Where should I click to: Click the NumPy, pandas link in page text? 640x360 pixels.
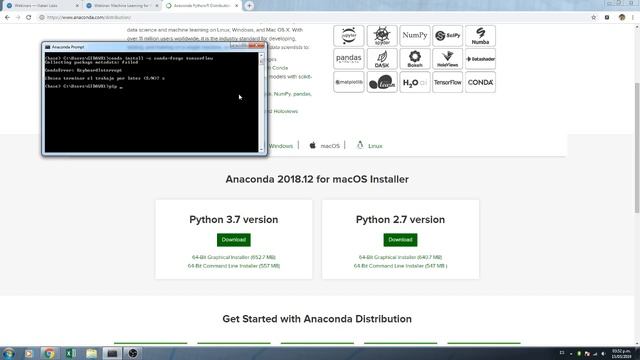tap(293, 94)
